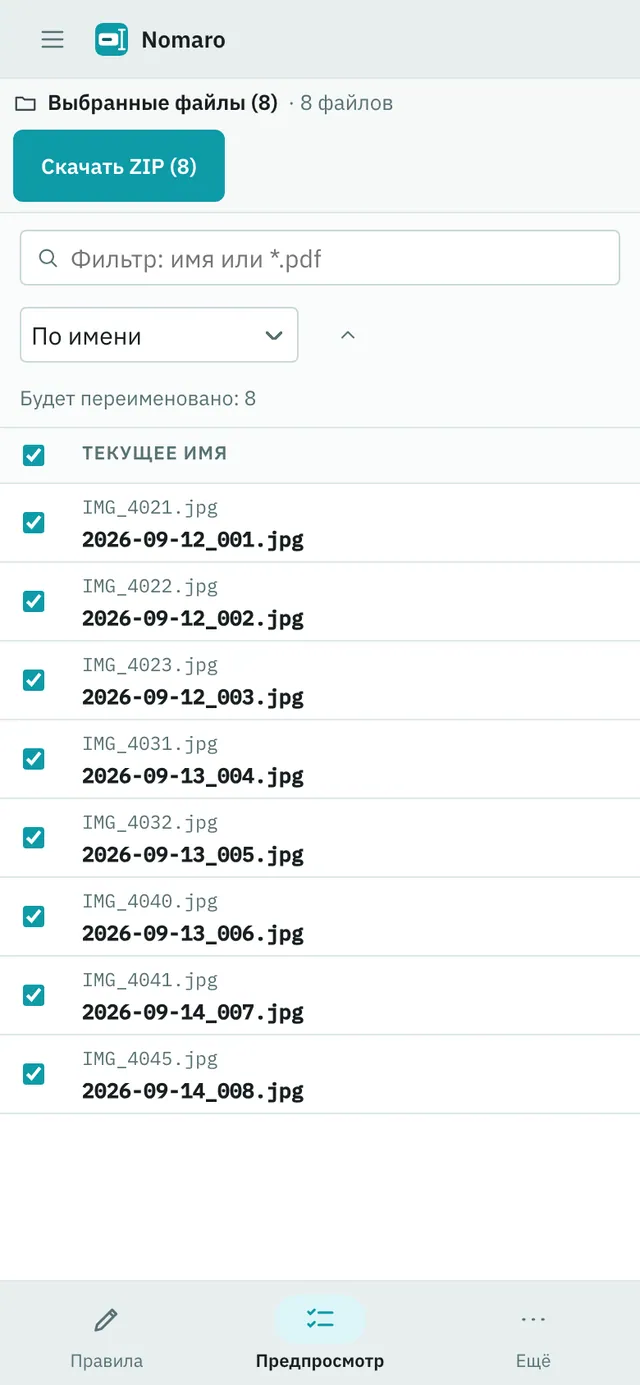Select row 2026-09-13_004.jpg
This screenshot has width=640, height=1385.
point(320,759)
